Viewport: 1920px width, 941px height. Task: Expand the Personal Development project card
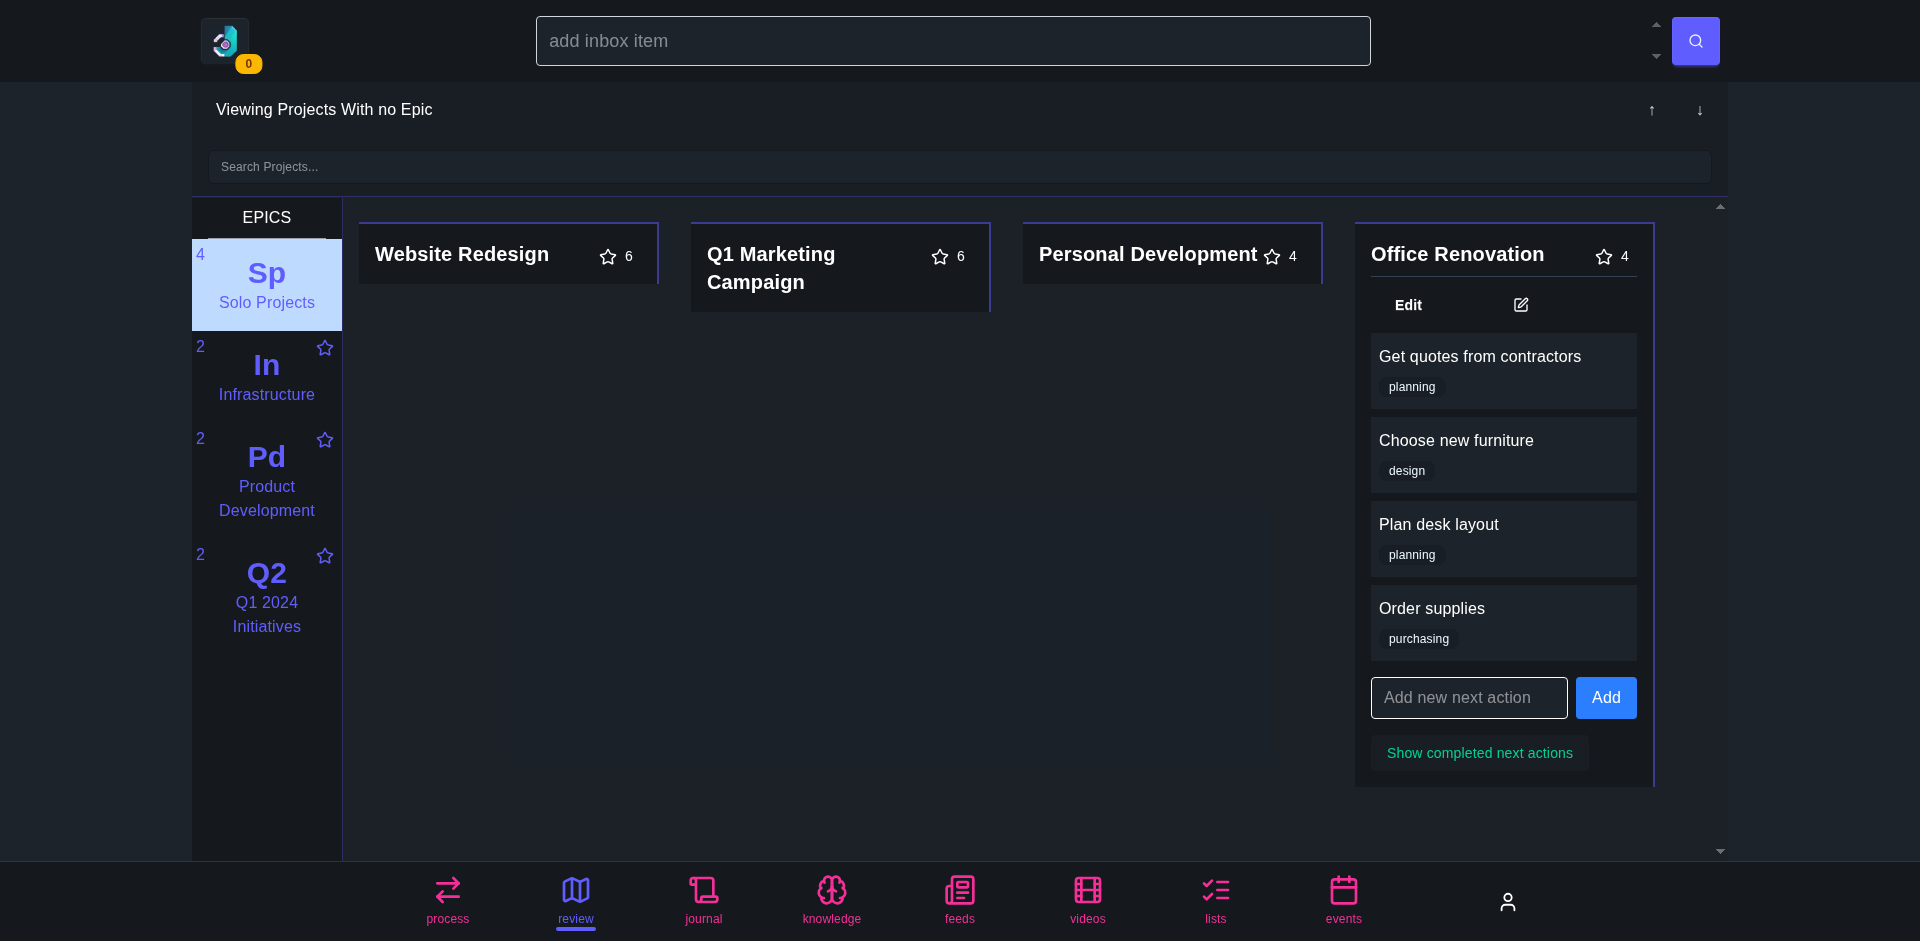(1147, 255)
